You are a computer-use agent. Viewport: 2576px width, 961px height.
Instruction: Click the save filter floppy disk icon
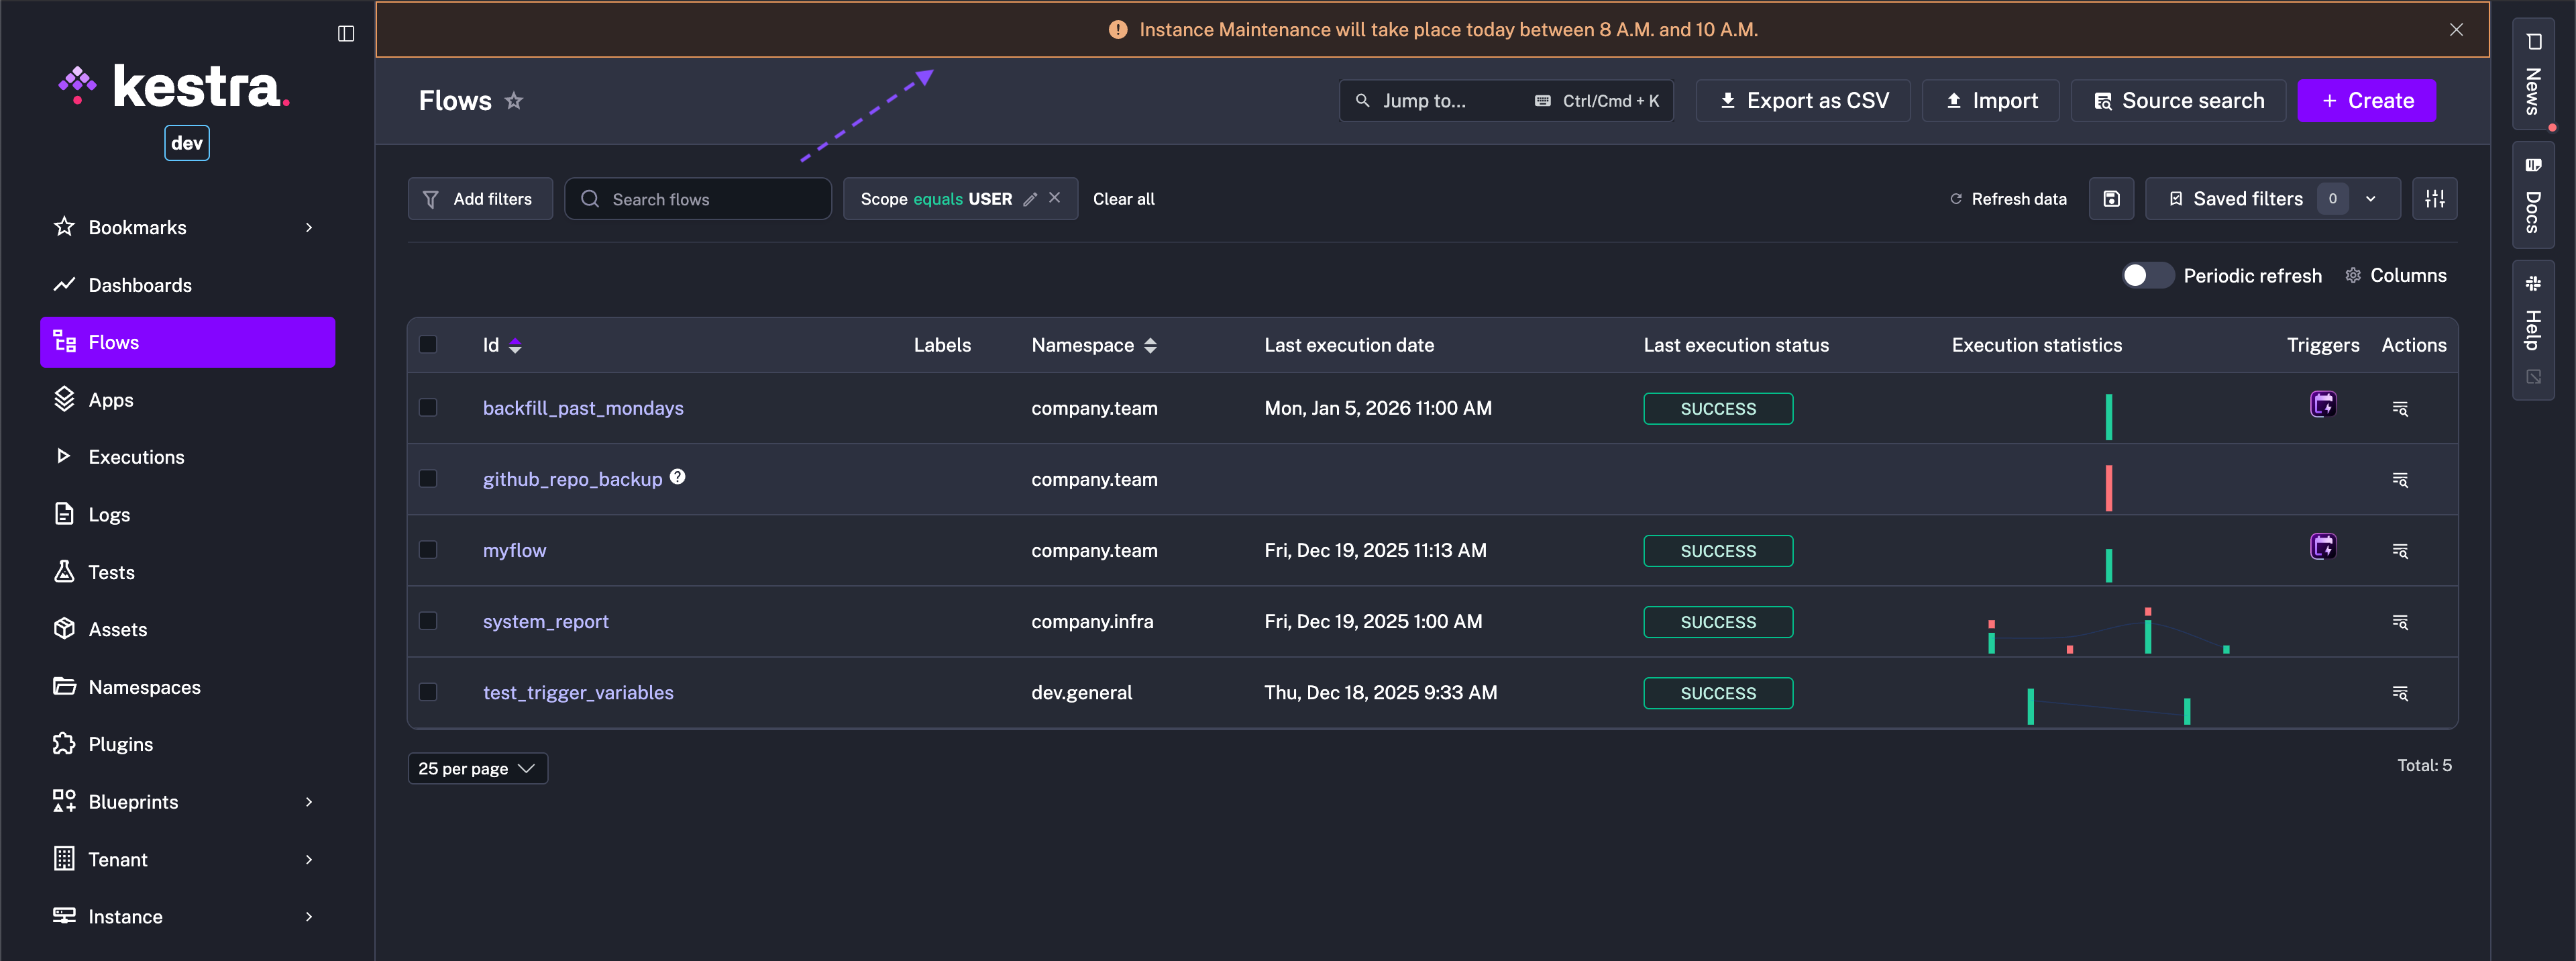2111,199
